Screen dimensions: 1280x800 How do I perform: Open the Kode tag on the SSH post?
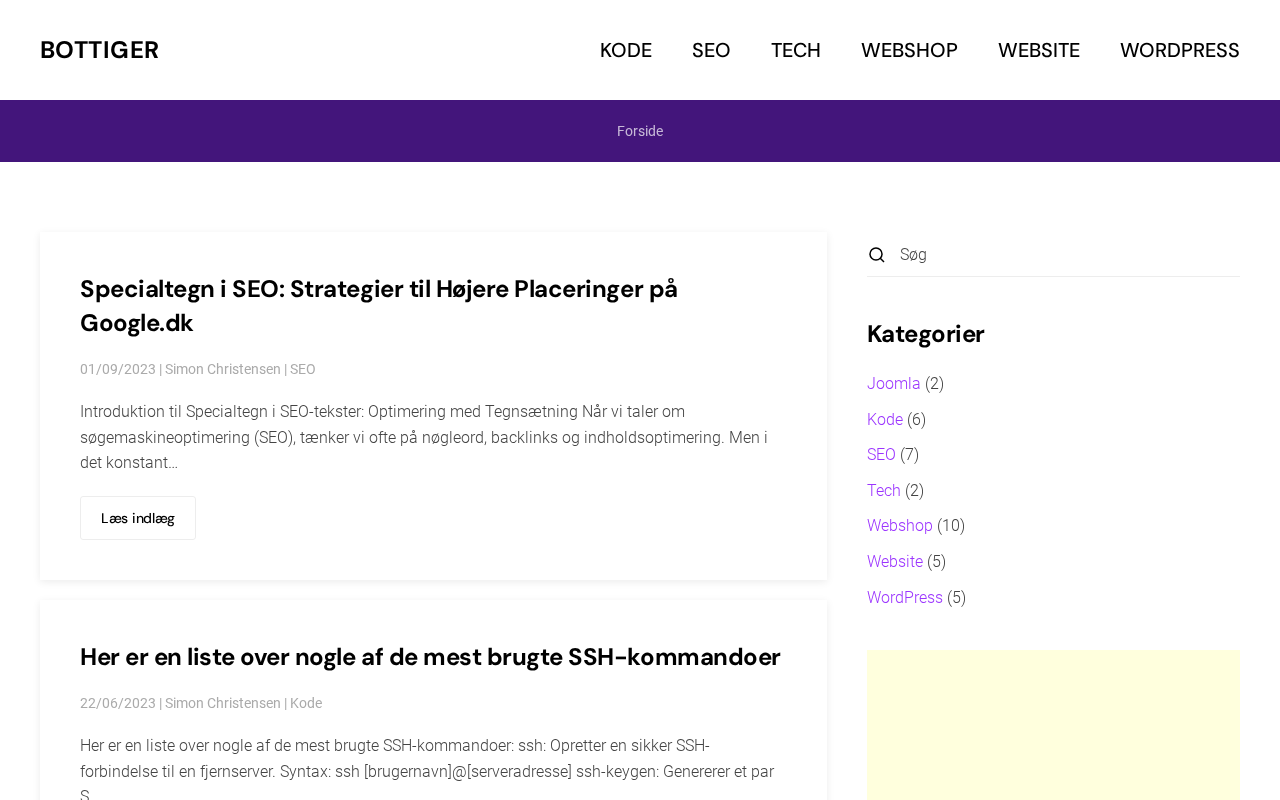(306, 703)
